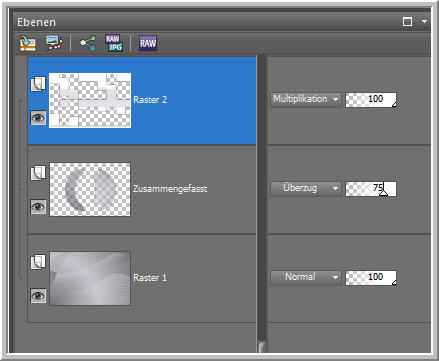The height and width of the screenshot is (361, 439).
Task: Click the monitor icon with the red dotted path
Action: [54, 43]
